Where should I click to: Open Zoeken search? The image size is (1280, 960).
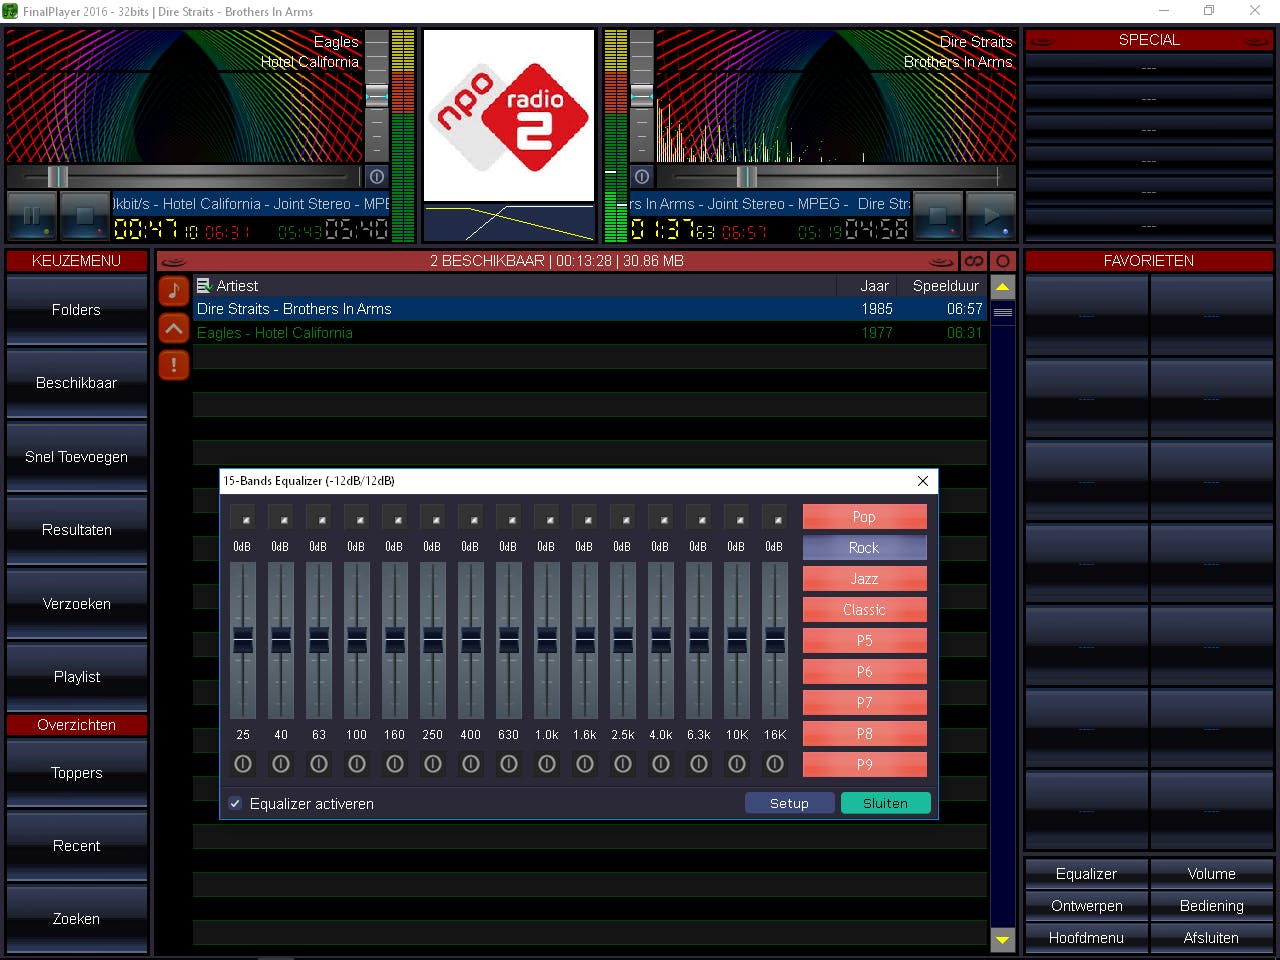tap(77, 919)
